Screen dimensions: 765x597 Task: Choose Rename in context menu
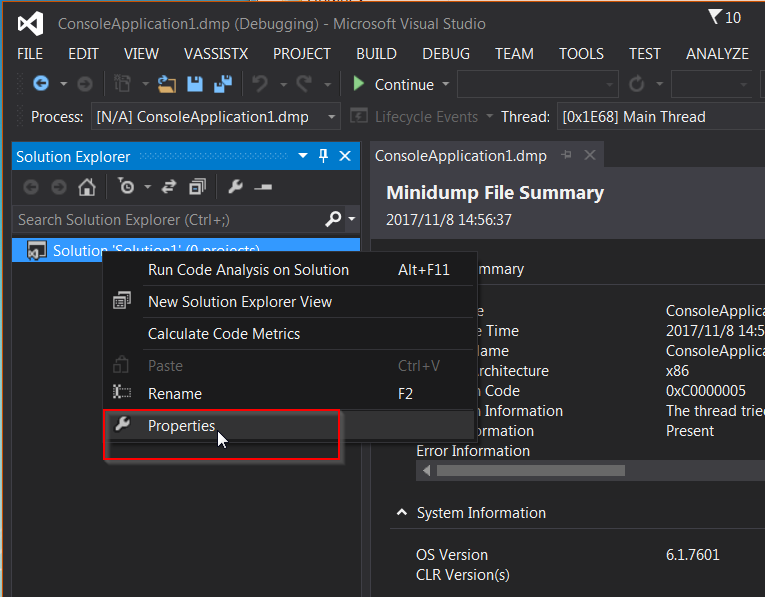(290, 394)
